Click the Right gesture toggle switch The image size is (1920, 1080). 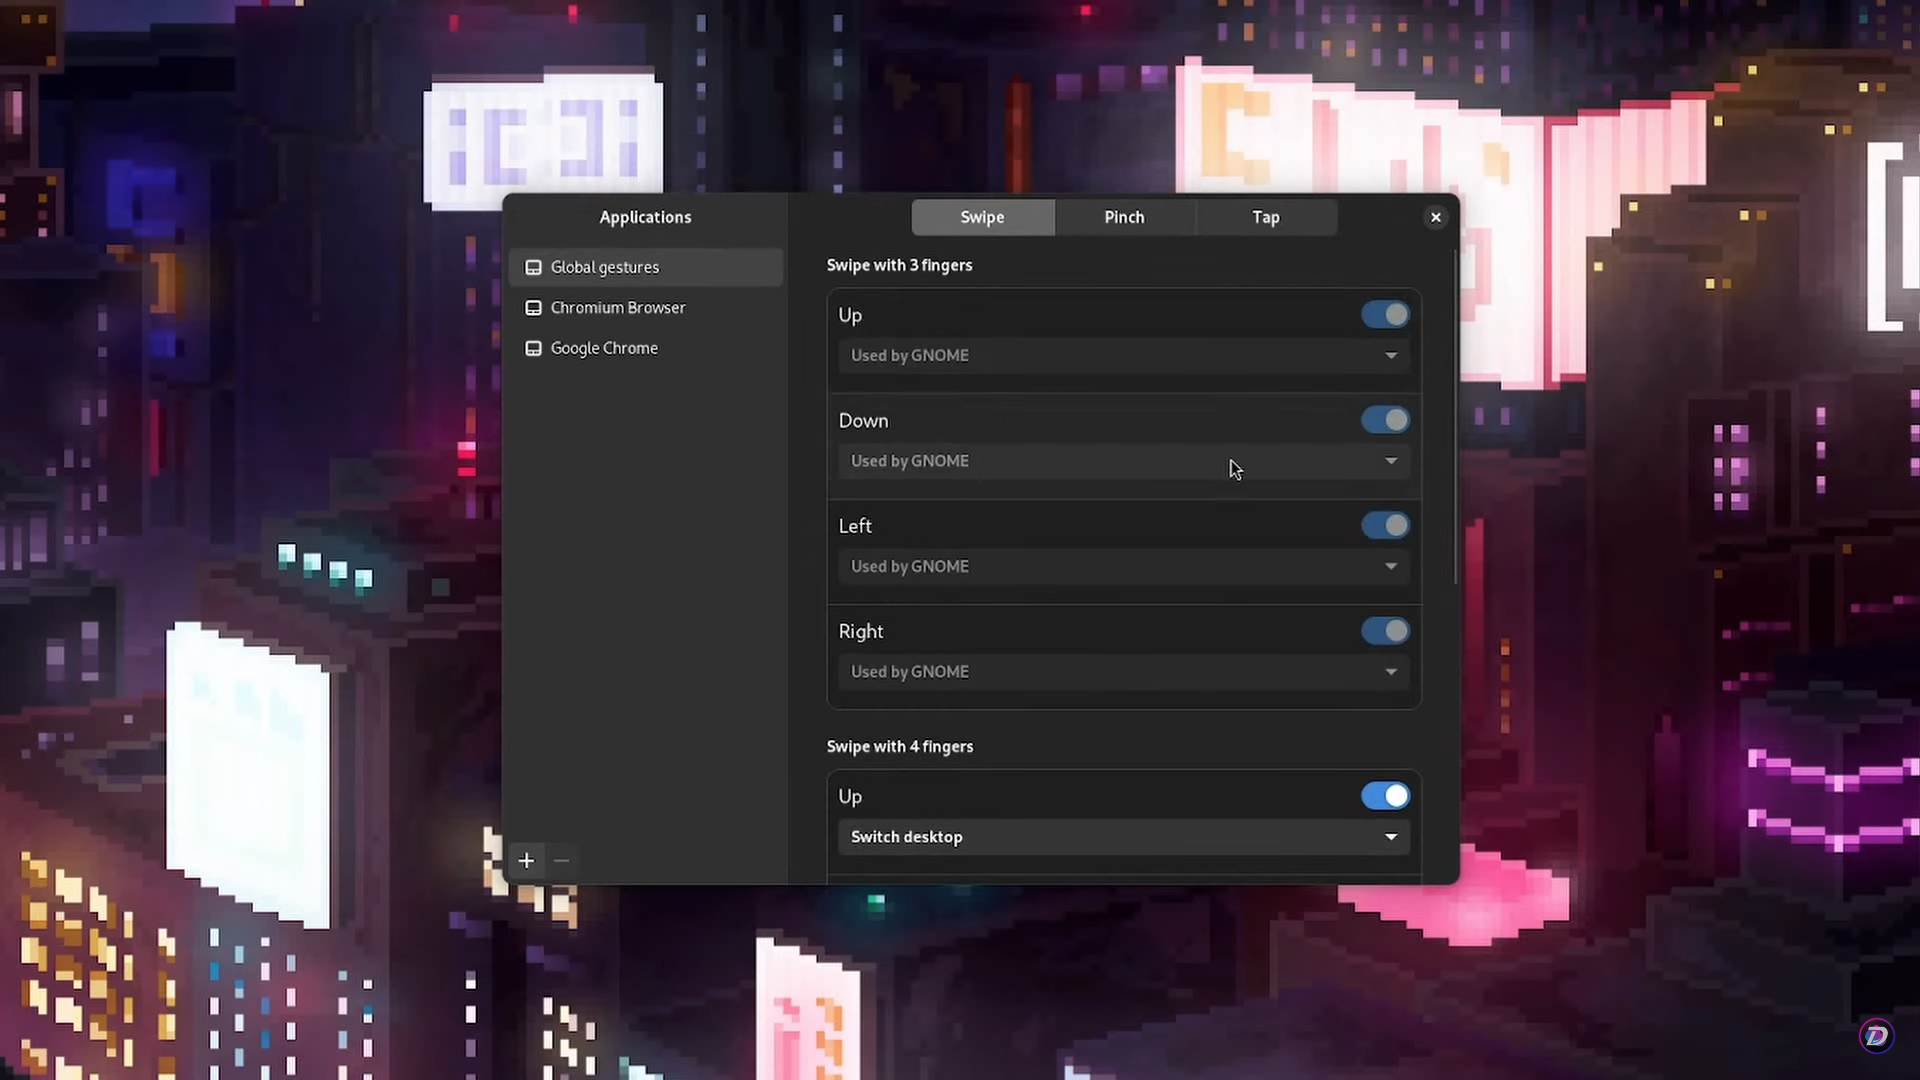(x=1384, y=631)
